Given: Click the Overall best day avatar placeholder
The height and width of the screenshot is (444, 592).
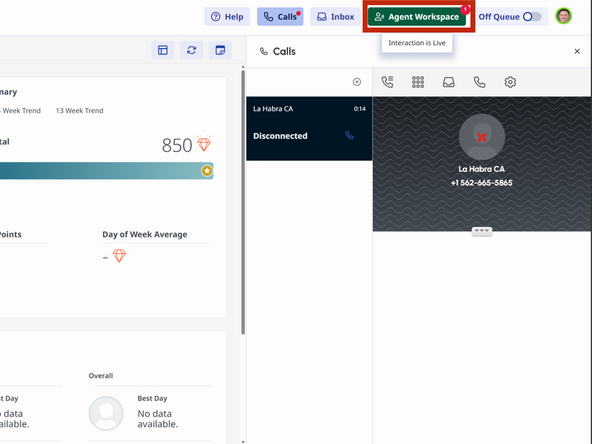Looking at the screenshot, I should pos(106,413).
